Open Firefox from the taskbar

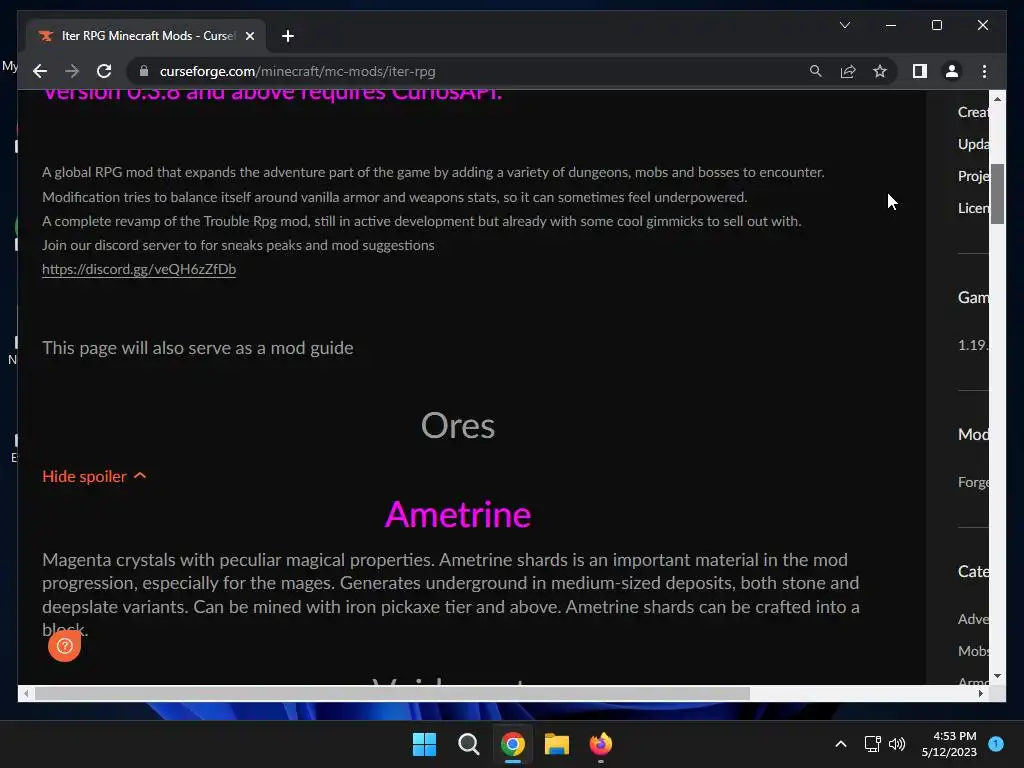click(x=601, y=744)
